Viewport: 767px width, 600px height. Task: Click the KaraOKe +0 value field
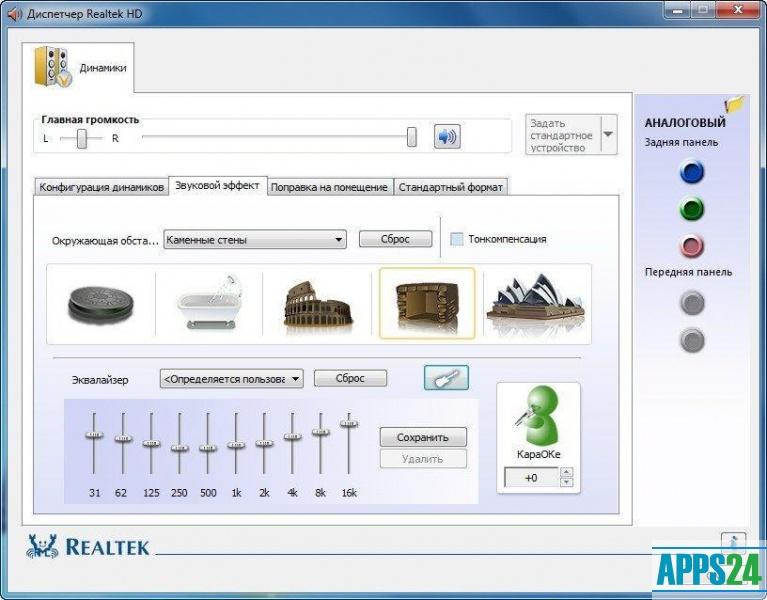(531, 477)
